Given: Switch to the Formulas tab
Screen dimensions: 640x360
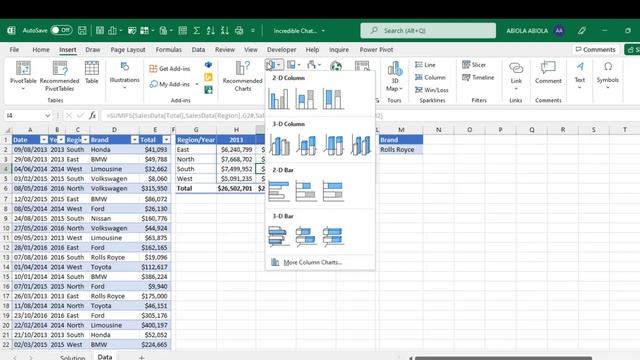Looking at the screenshot, I should point(169,49).
